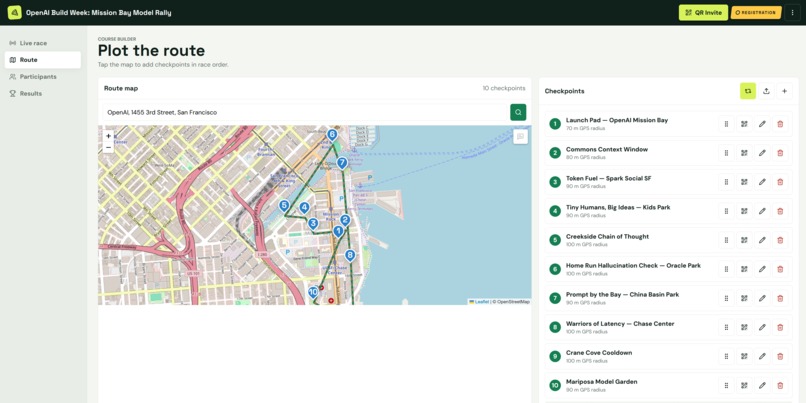Show QR code for Commons Context Window
Image resolution: width=806 pixels, height=403 pixels.
click(x=744, y=153)
